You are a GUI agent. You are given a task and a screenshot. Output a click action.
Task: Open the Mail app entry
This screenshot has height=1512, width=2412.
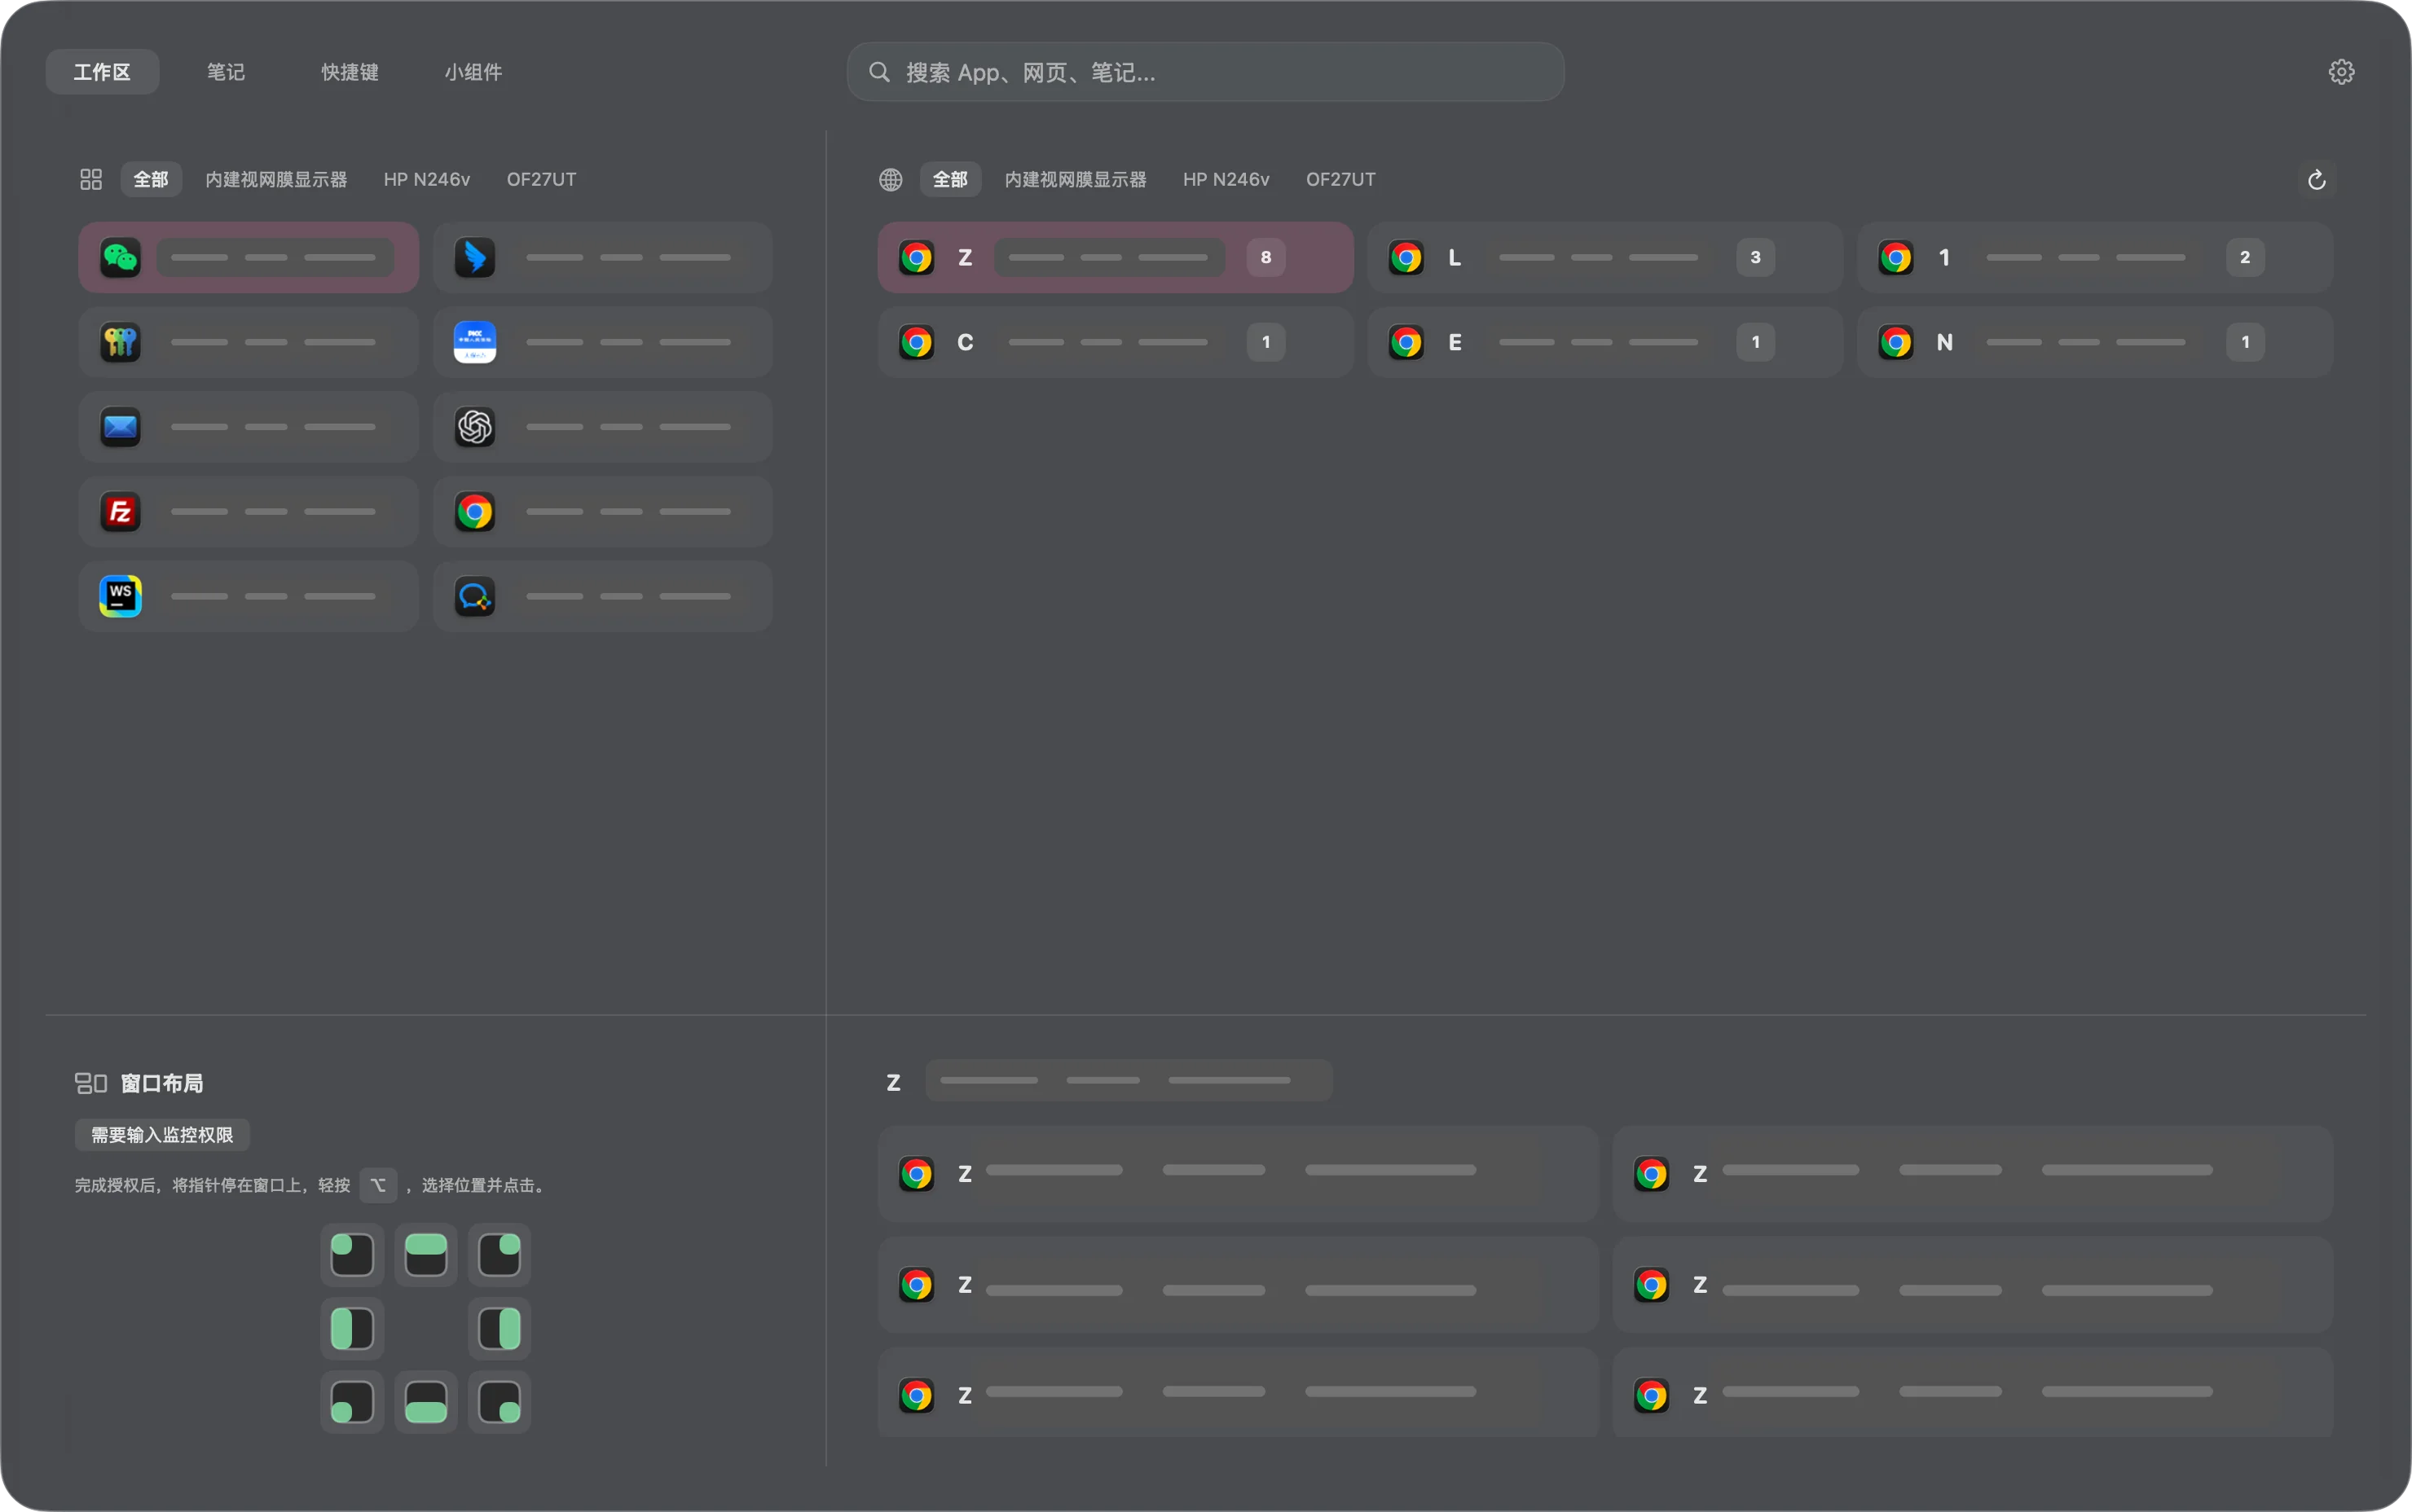click(248, 427)
